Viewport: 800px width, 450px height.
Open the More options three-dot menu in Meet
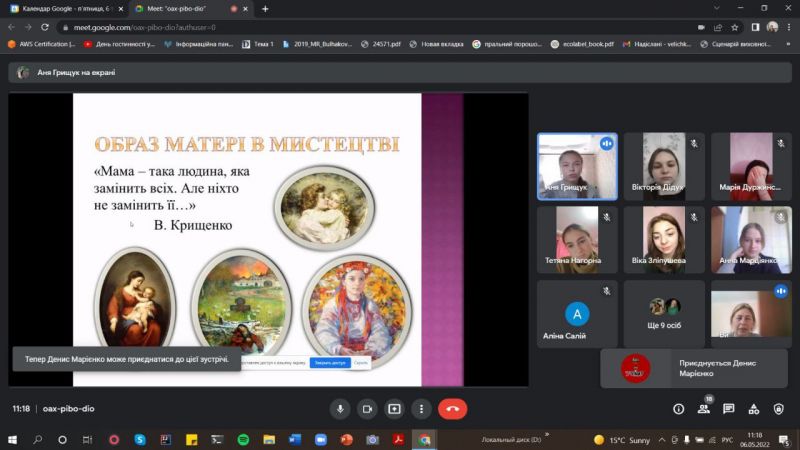[421, 409]
